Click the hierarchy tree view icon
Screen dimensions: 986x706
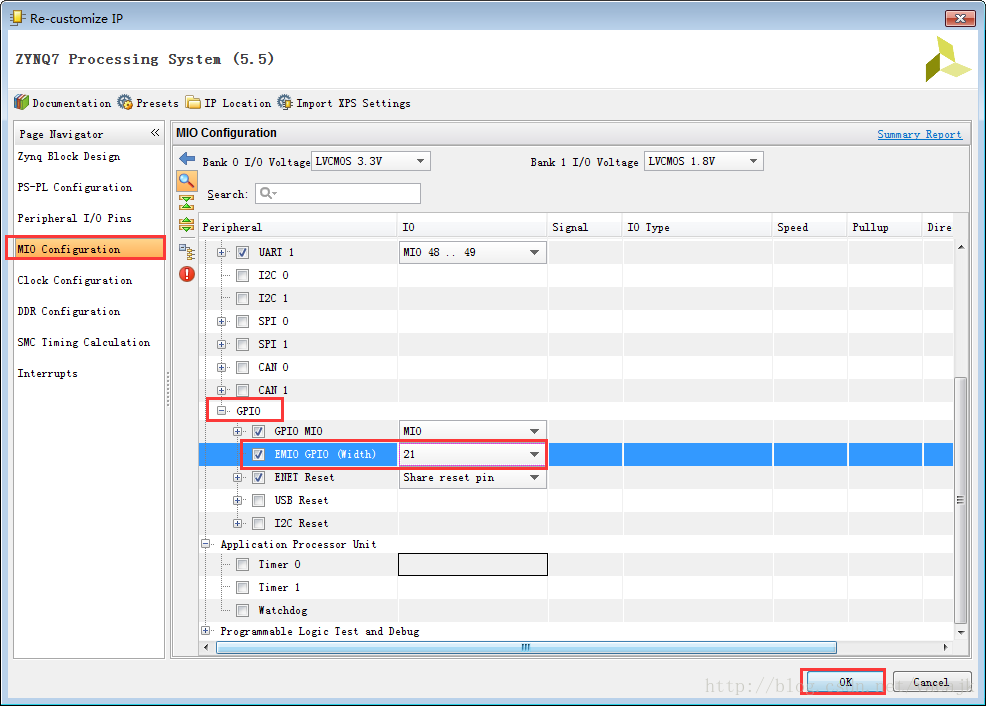point(187,251)
